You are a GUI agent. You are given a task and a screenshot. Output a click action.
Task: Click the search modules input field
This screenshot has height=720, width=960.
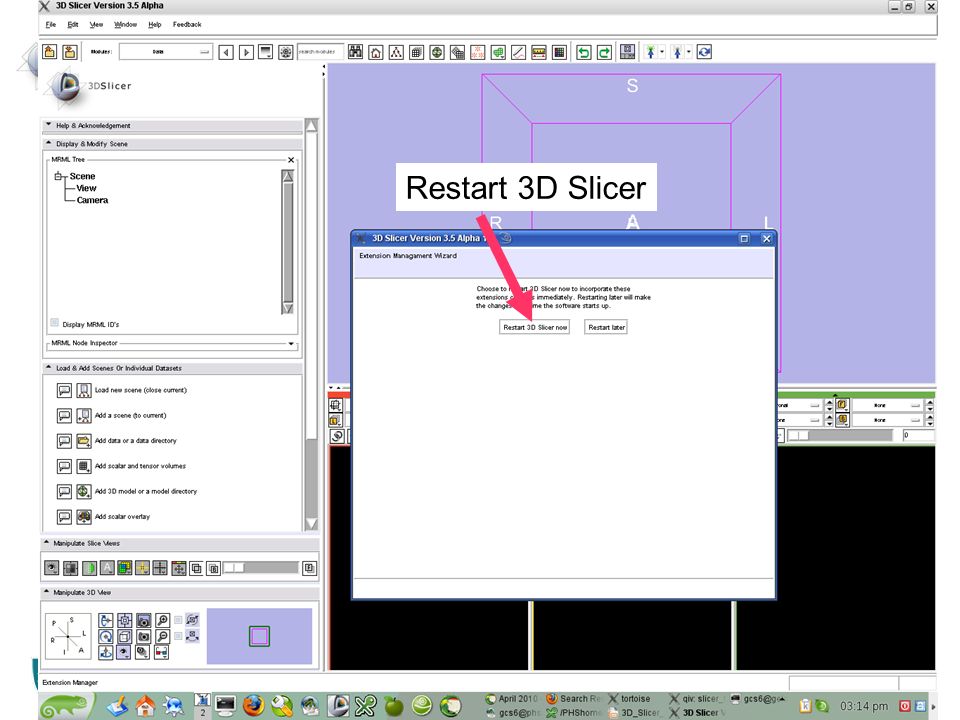(x=320, y=52)
